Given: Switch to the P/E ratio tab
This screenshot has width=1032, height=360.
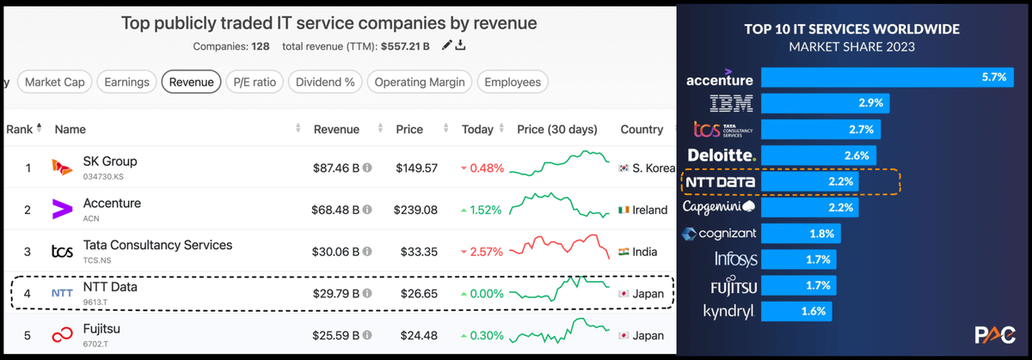Looking at the screenshot, I should 254,82.
